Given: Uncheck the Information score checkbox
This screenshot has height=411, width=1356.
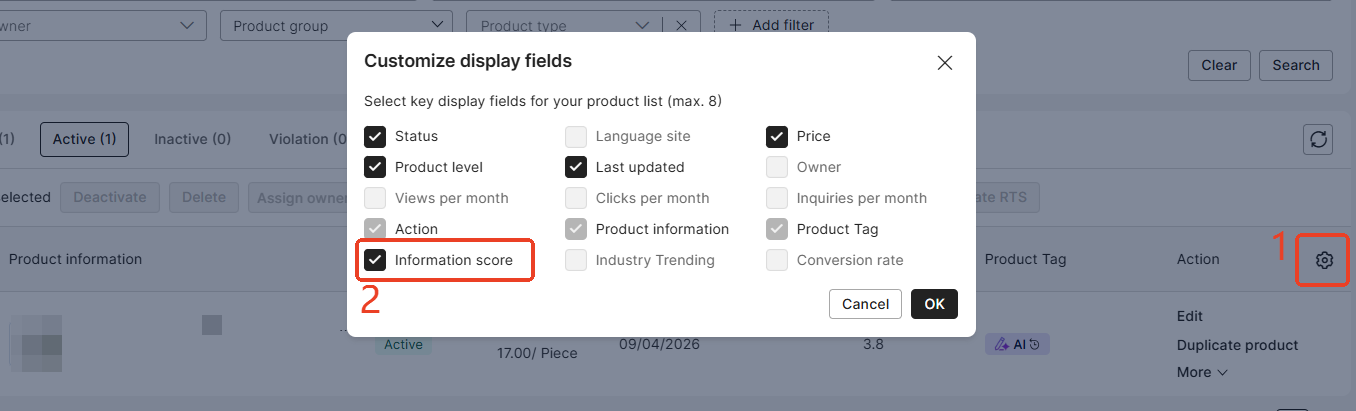Looking at the screenshot, I should point(375,260).
